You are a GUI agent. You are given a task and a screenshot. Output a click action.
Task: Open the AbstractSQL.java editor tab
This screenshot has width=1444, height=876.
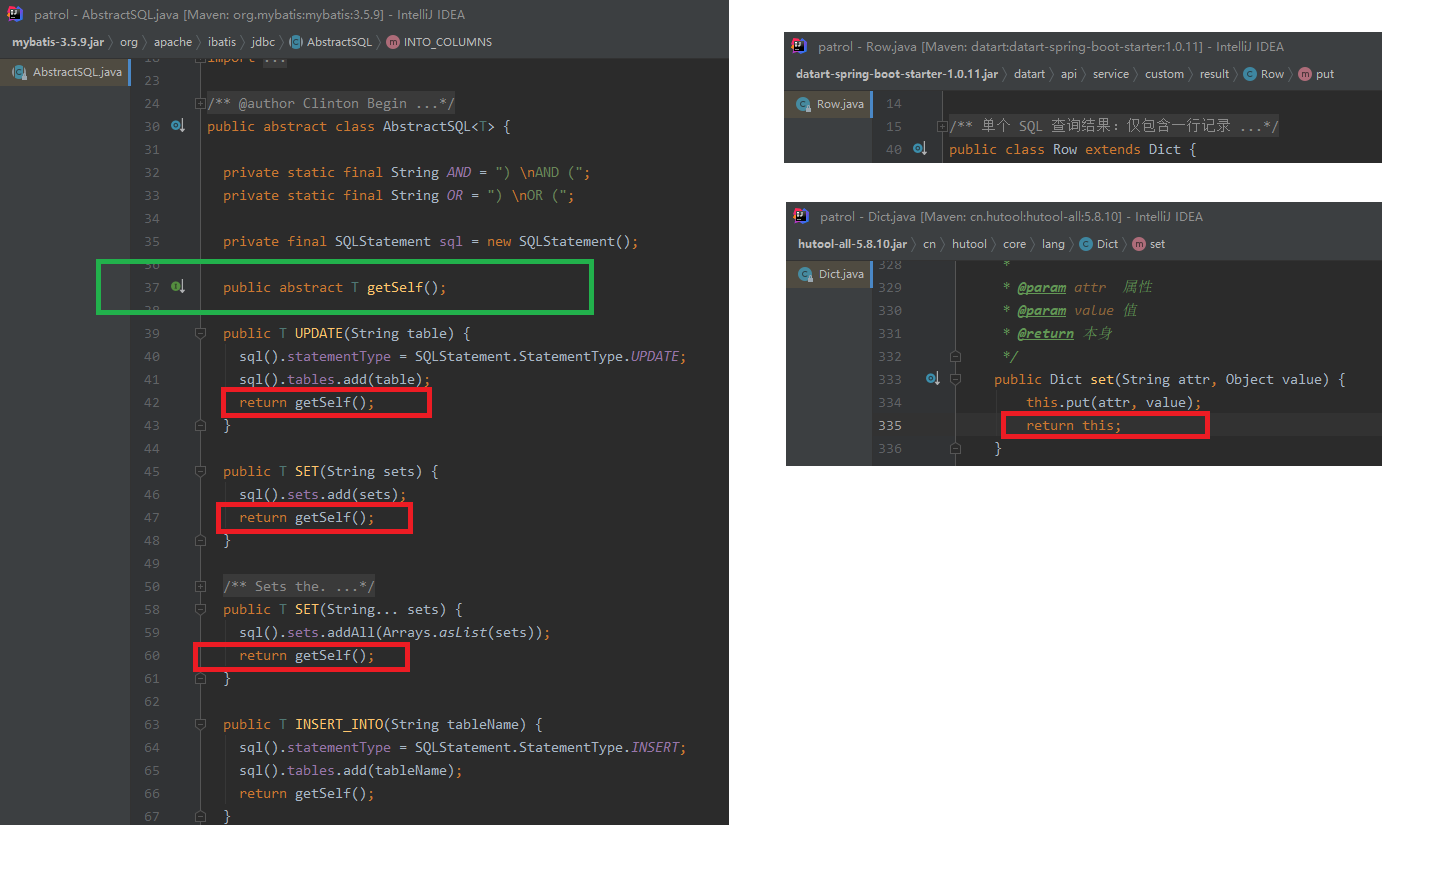tap(66, 72)
